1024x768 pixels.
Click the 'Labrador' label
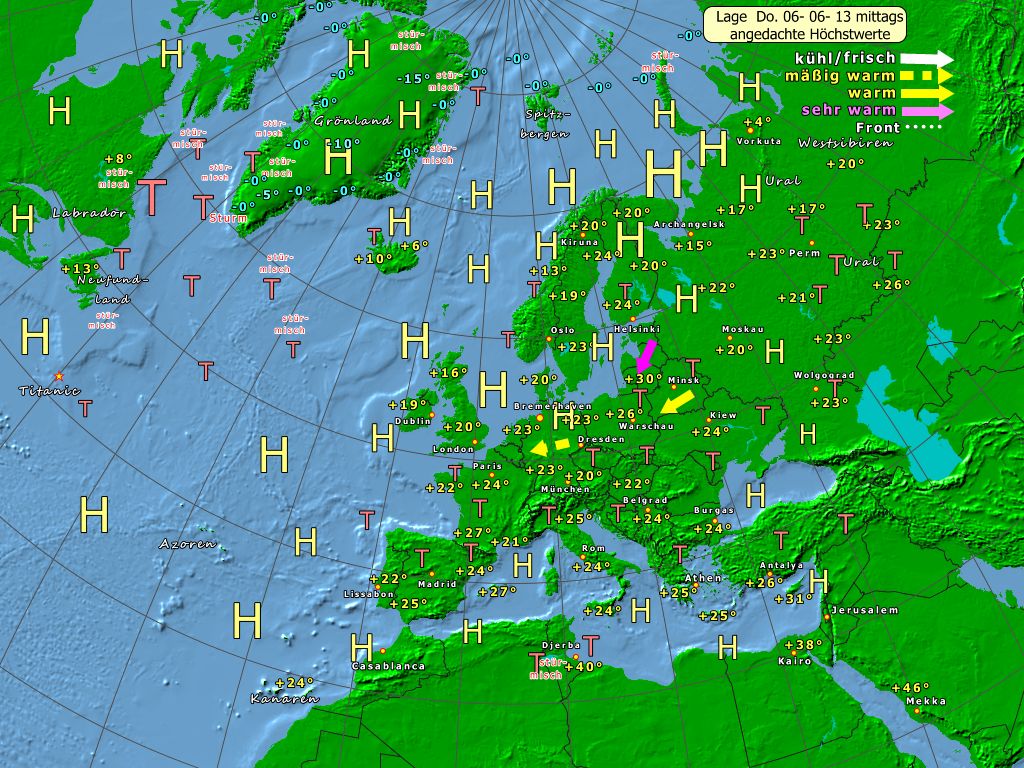89,213
